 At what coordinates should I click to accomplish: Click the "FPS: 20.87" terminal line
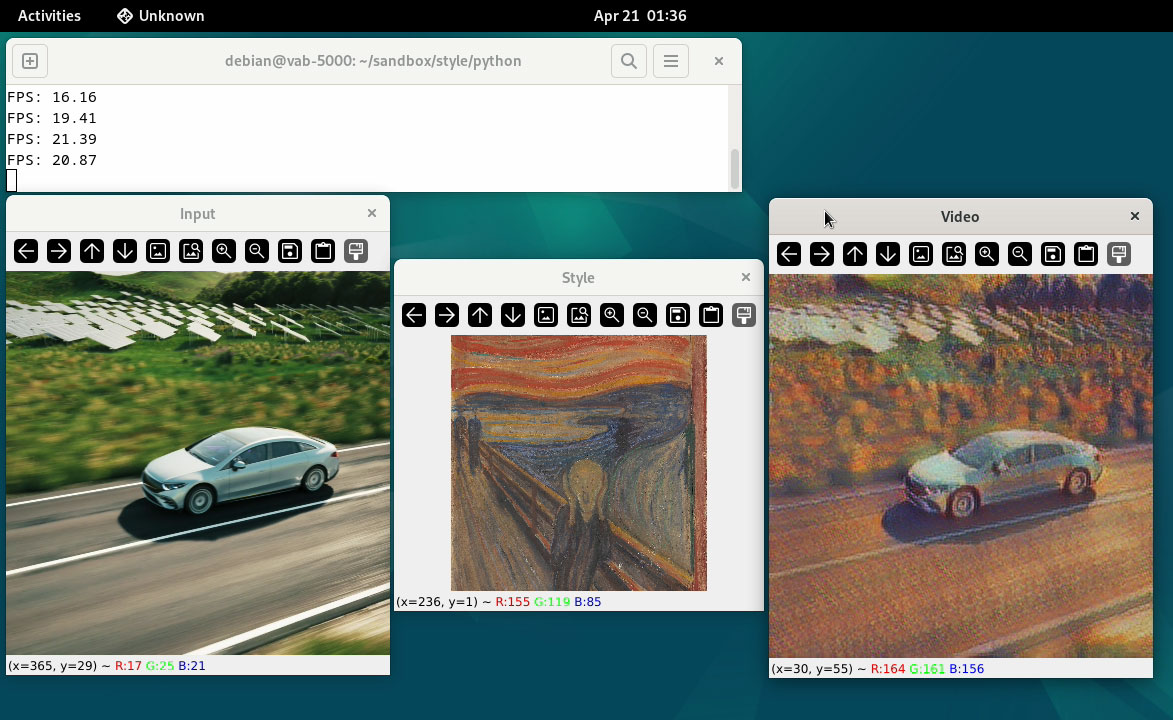[52, 160]
